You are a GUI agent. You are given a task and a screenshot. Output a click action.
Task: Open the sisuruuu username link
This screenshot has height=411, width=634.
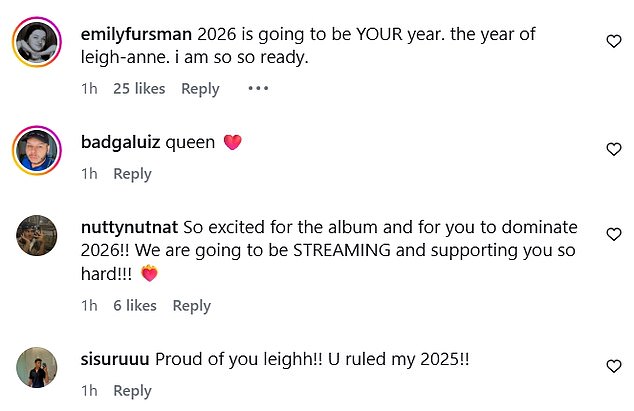tap(113, 359)
